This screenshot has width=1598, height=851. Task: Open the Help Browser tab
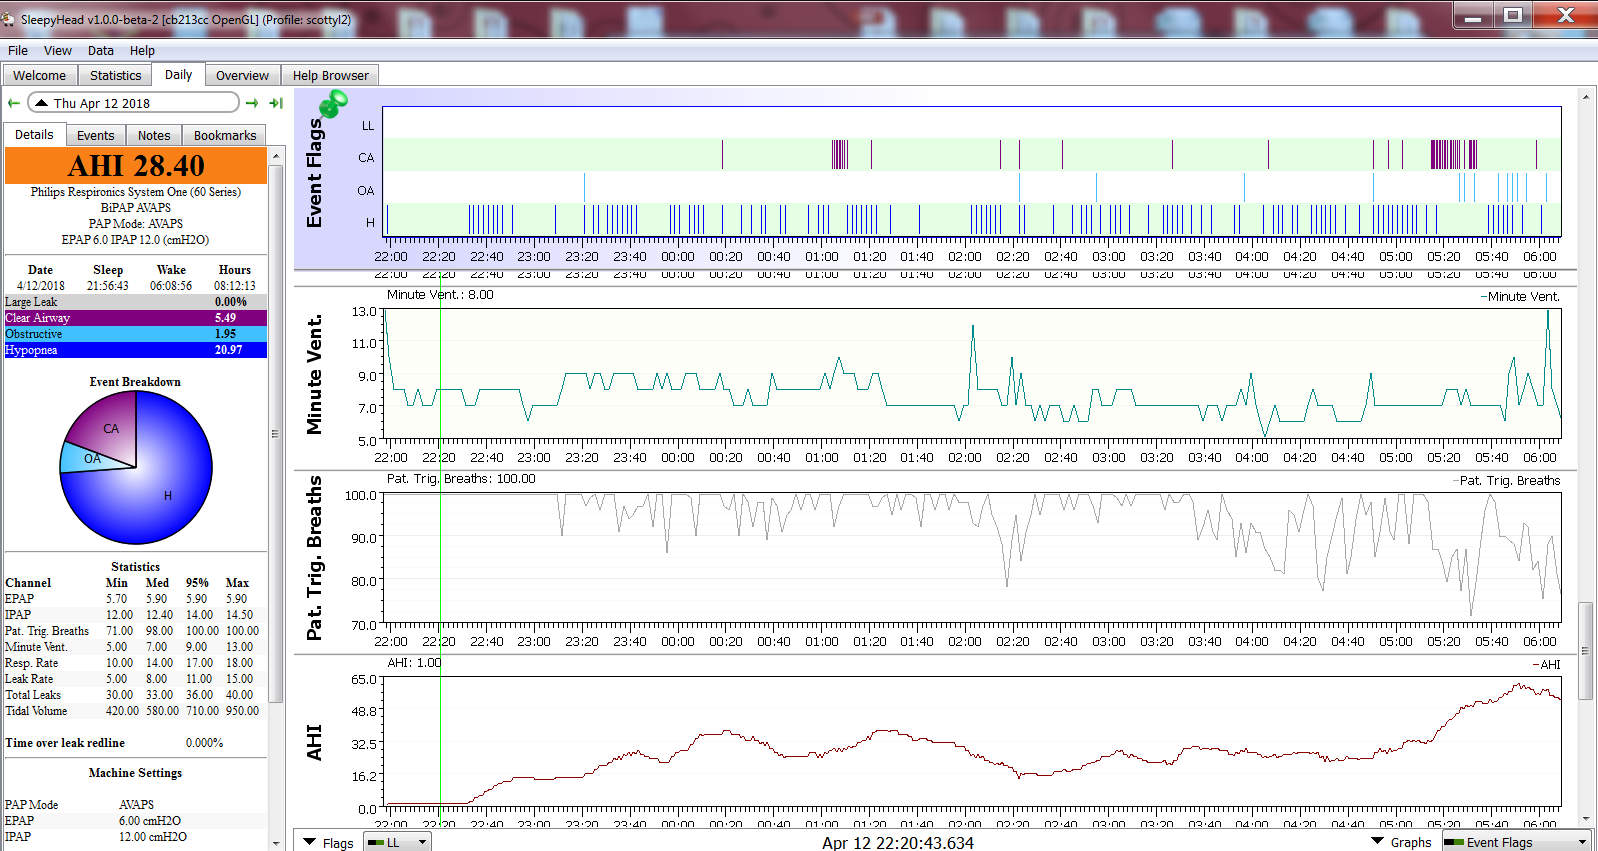(331, 75)
